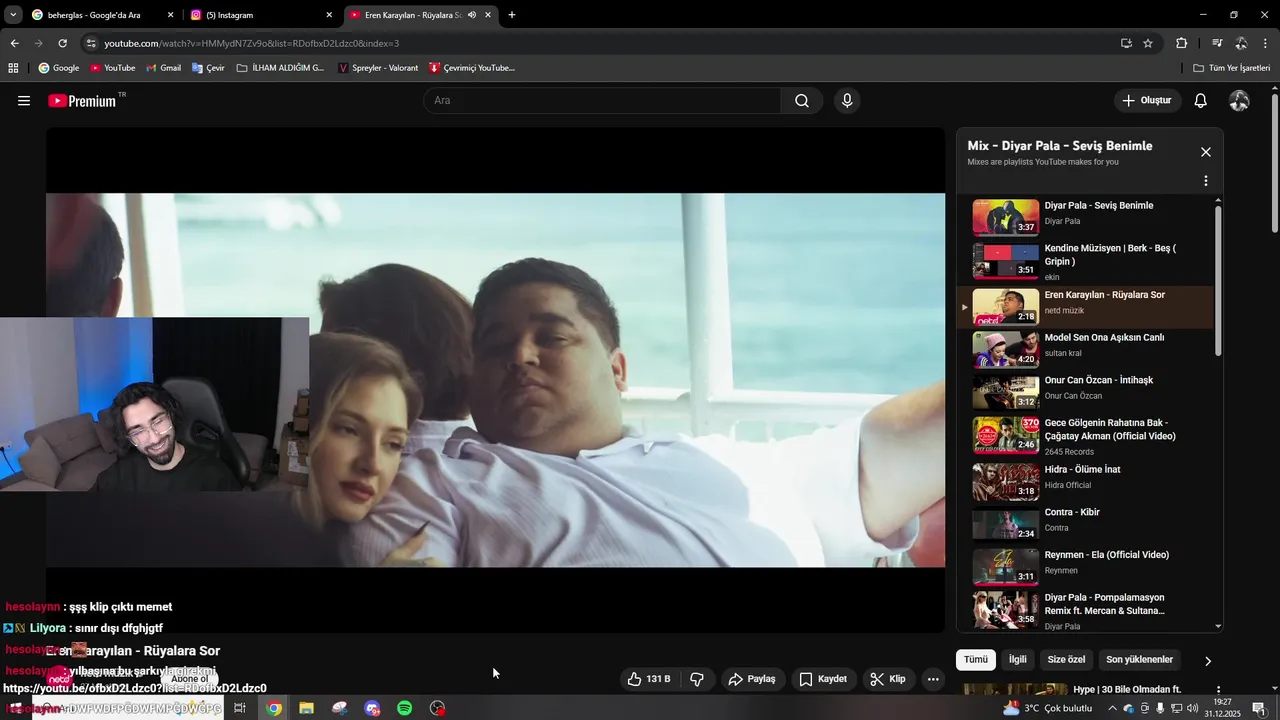Open the Çevir translate bookmark
This screenshot has height=720, width=1280.
tap(208, 68)
